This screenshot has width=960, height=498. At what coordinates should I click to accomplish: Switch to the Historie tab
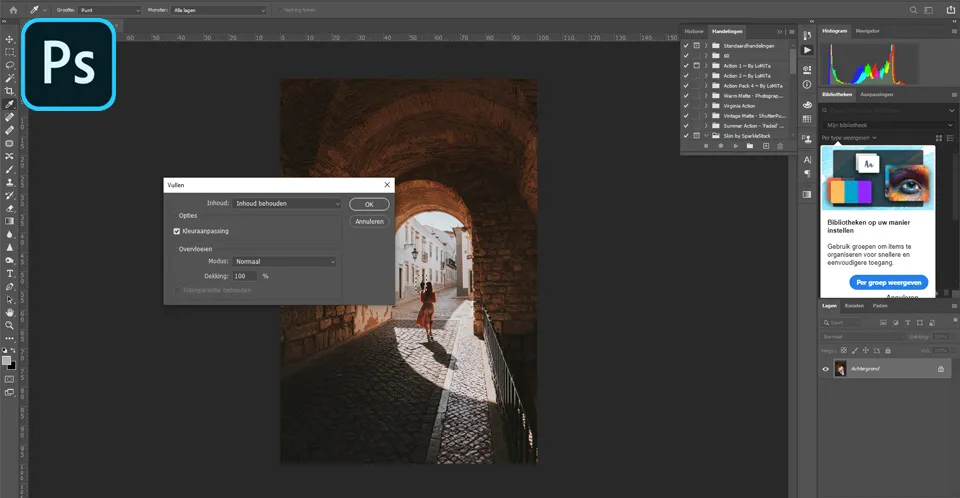(694, 31)
